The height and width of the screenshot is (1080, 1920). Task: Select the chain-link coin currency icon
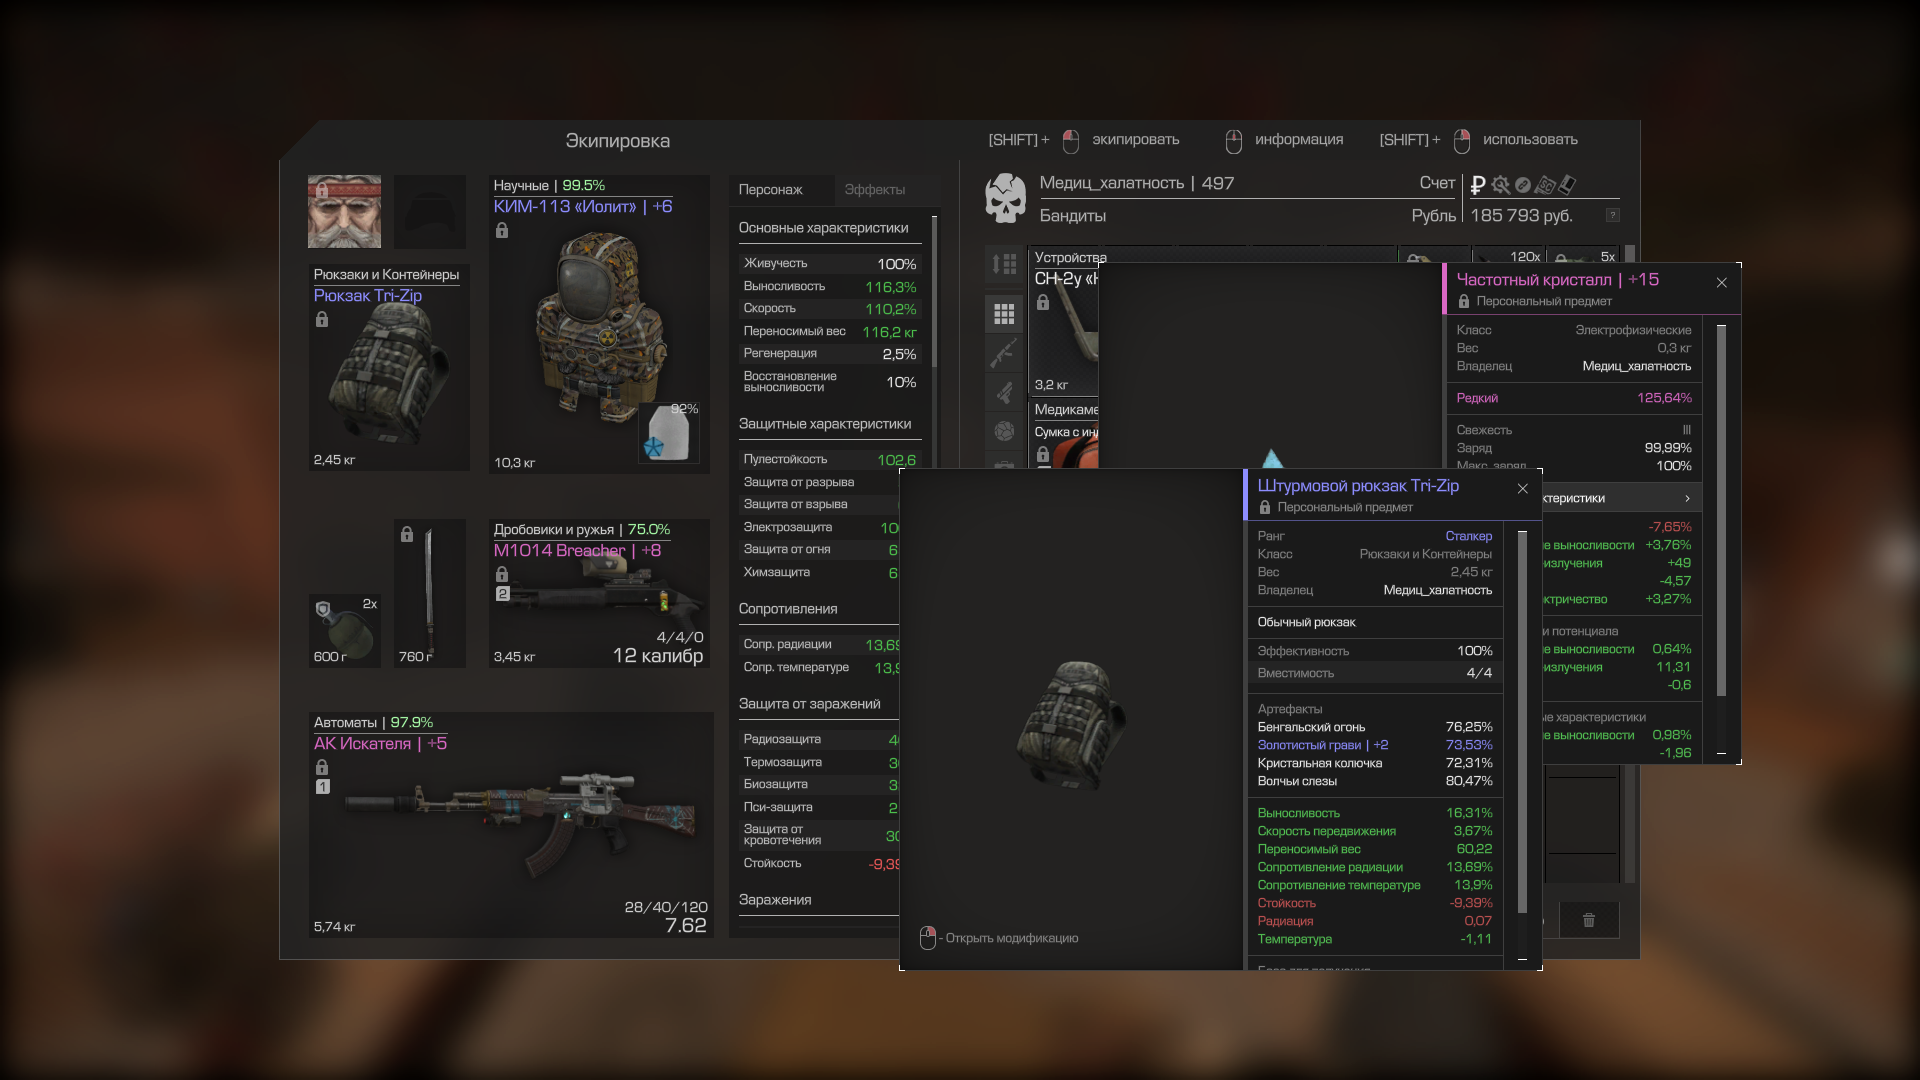pos(1523,185)
